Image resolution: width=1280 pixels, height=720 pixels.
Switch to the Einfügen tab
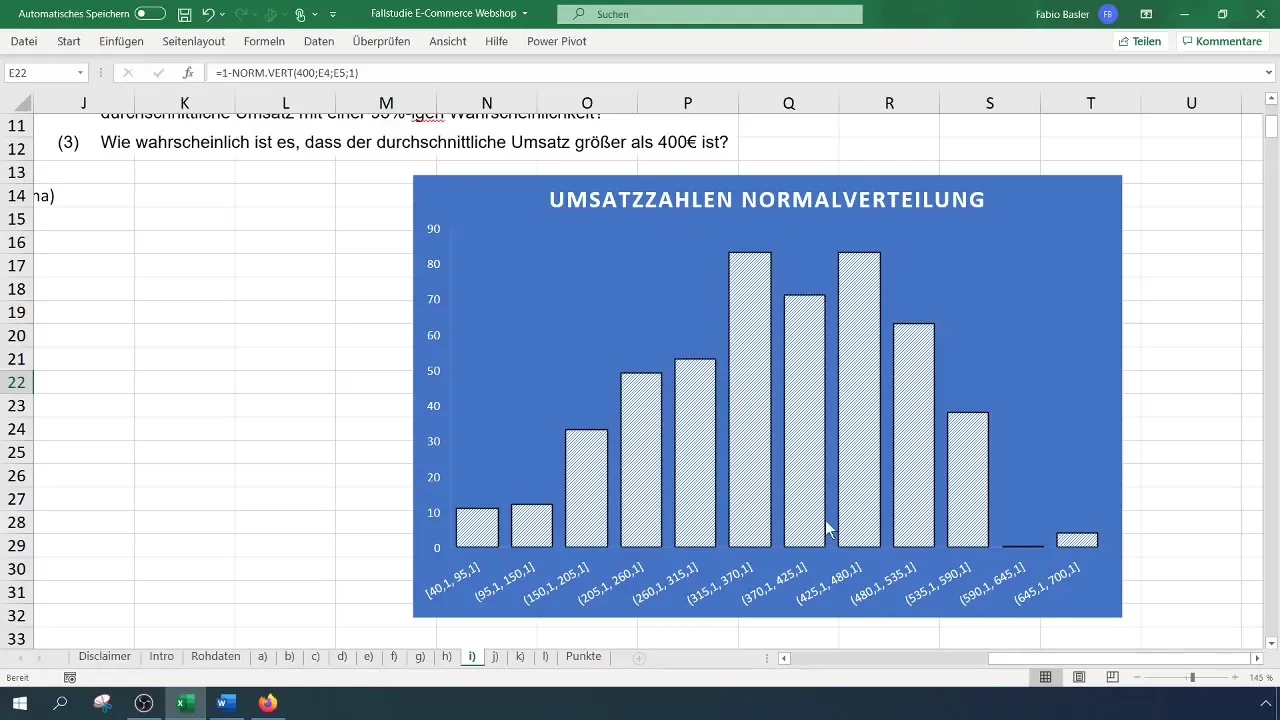(121, 41)
